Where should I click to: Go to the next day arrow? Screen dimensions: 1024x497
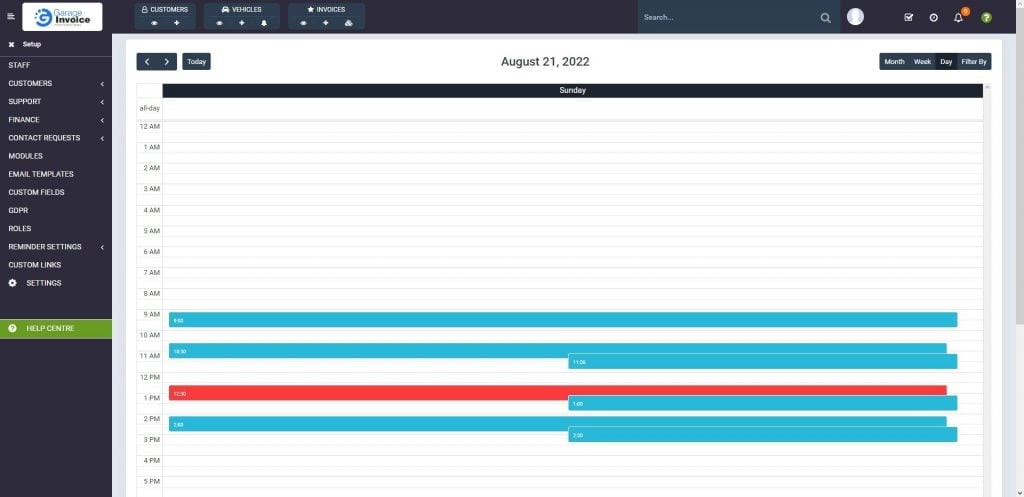pyautogui.click(x=167, y=62)
